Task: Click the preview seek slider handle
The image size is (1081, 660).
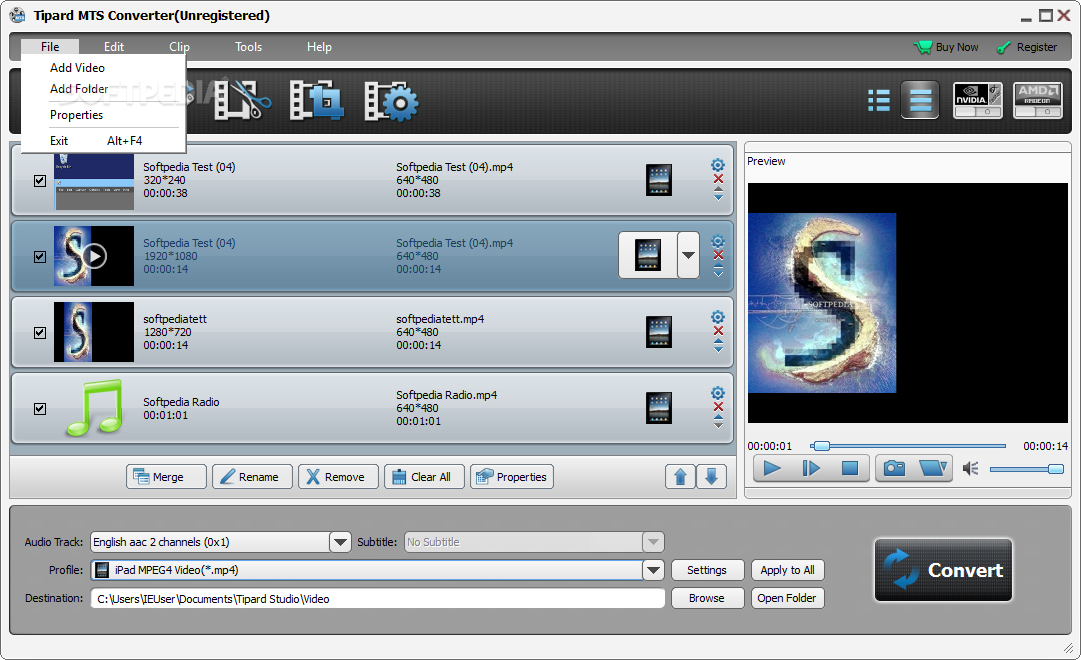Action: (x=820, y=446)
